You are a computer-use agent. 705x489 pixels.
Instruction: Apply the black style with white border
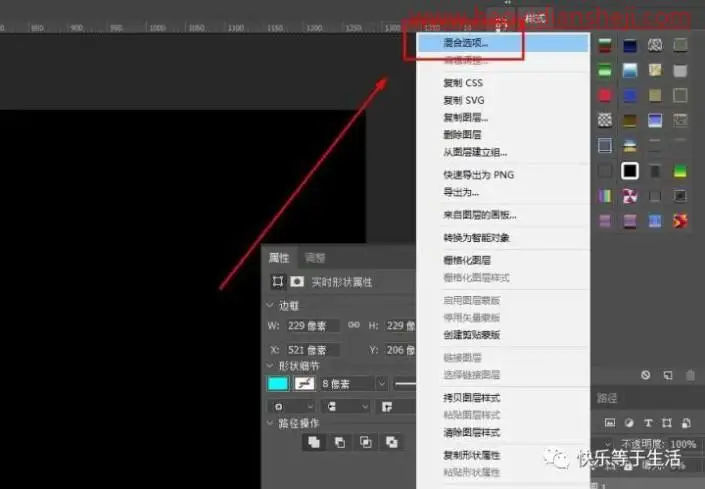point(630,171)
